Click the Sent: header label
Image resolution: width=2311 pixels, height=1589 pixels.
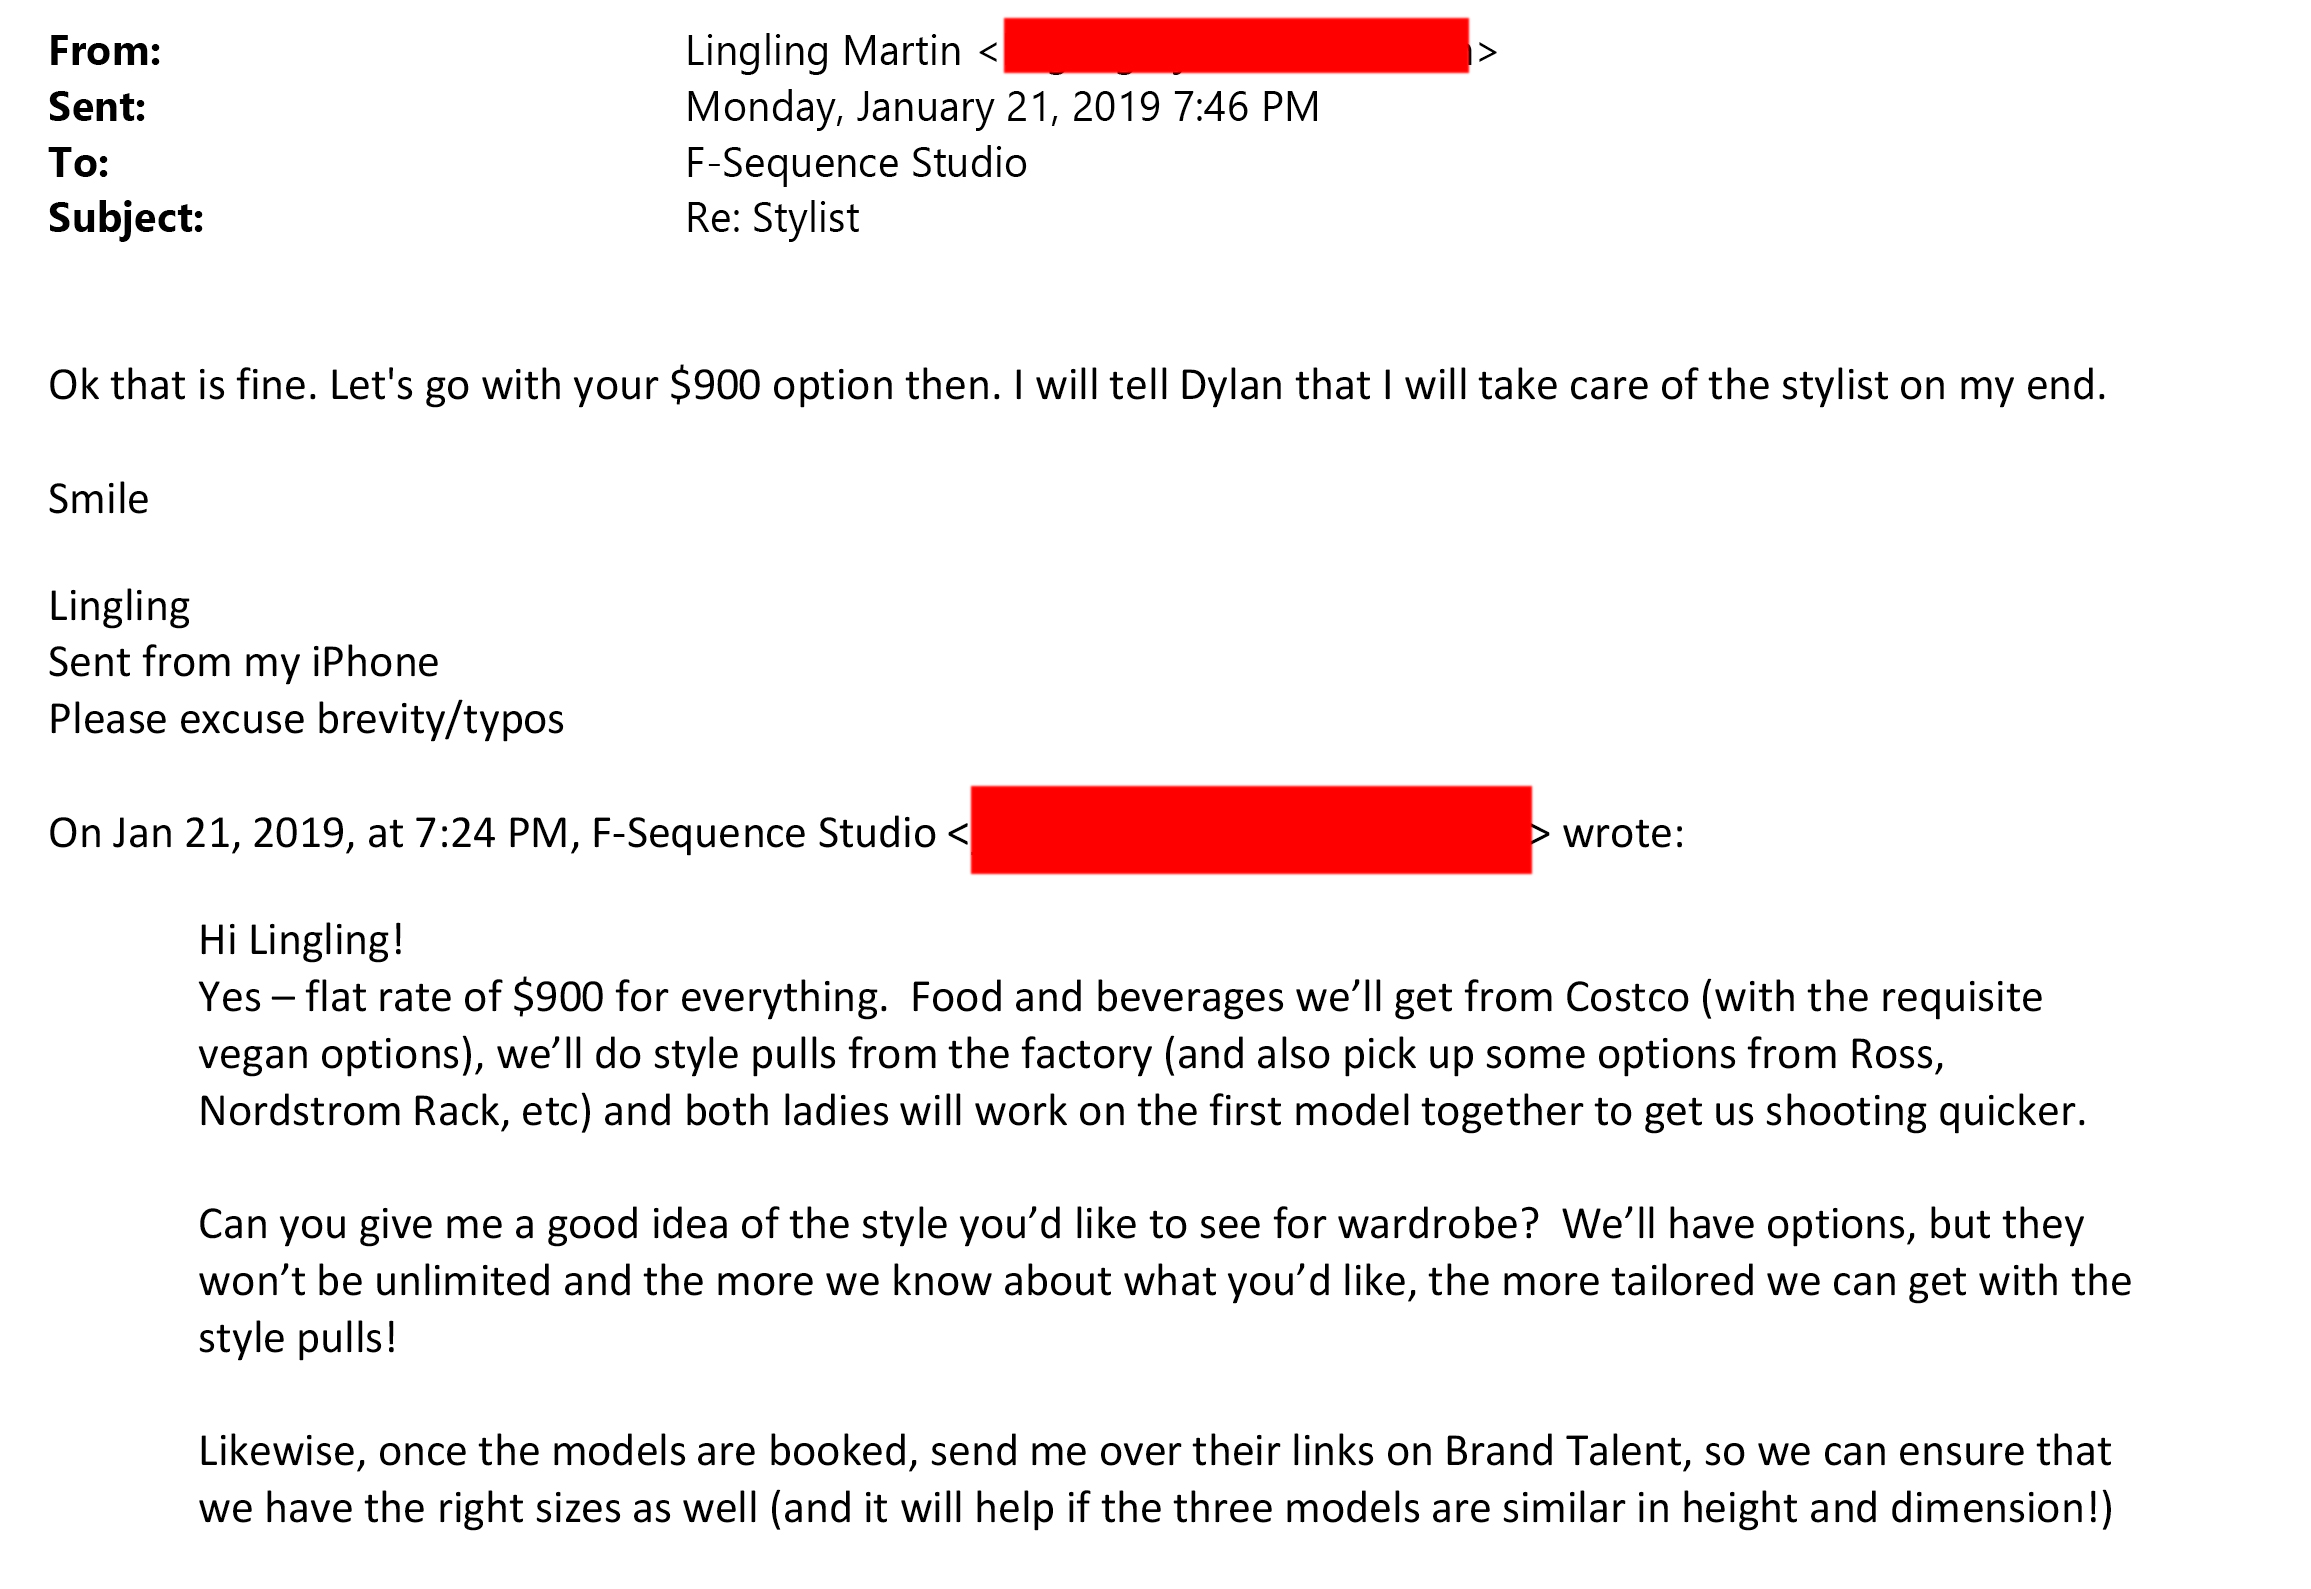(97, 107)
